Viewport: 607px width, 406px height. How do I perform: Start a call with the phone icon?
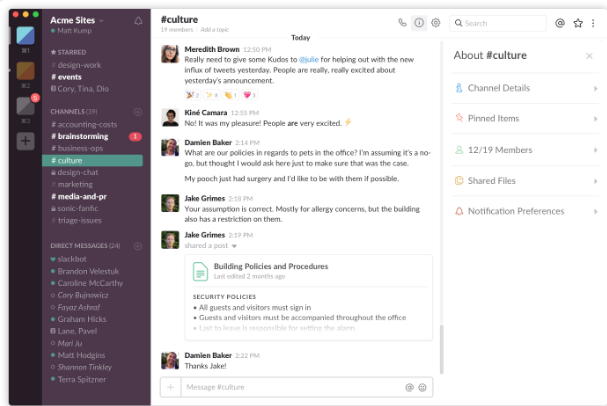pos(402,22)
